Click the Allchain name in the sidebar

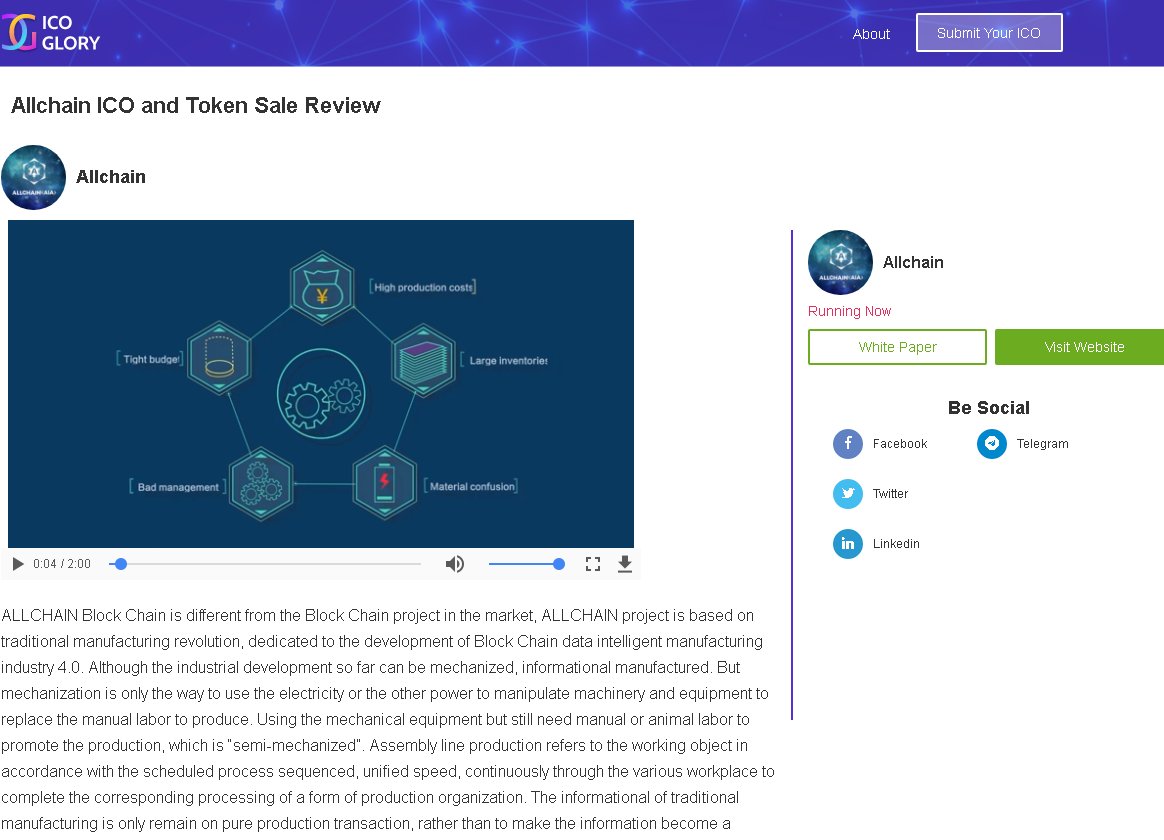[x=913, y=262]
